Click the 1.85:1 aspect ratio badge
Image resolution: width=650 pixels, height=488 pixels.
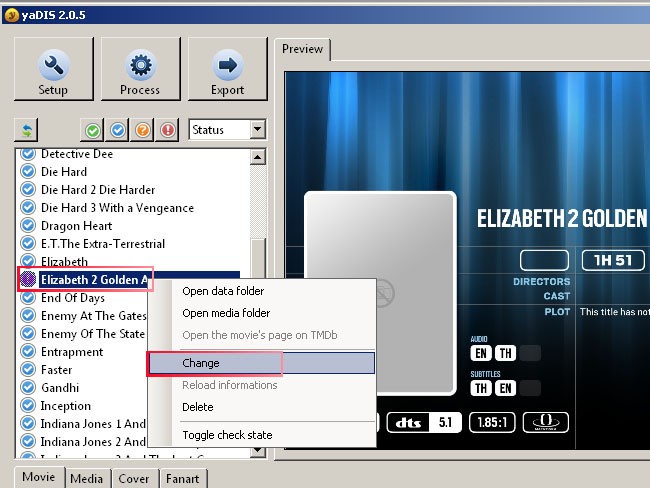(492, 422)
